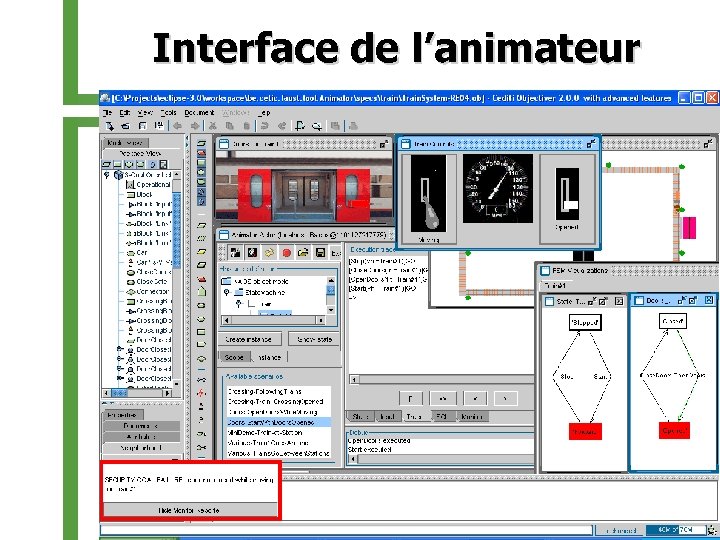The width and height of the screenshot is (720, 540).
Task: Collapse the root node of model tree
Action: pos(107,175)
